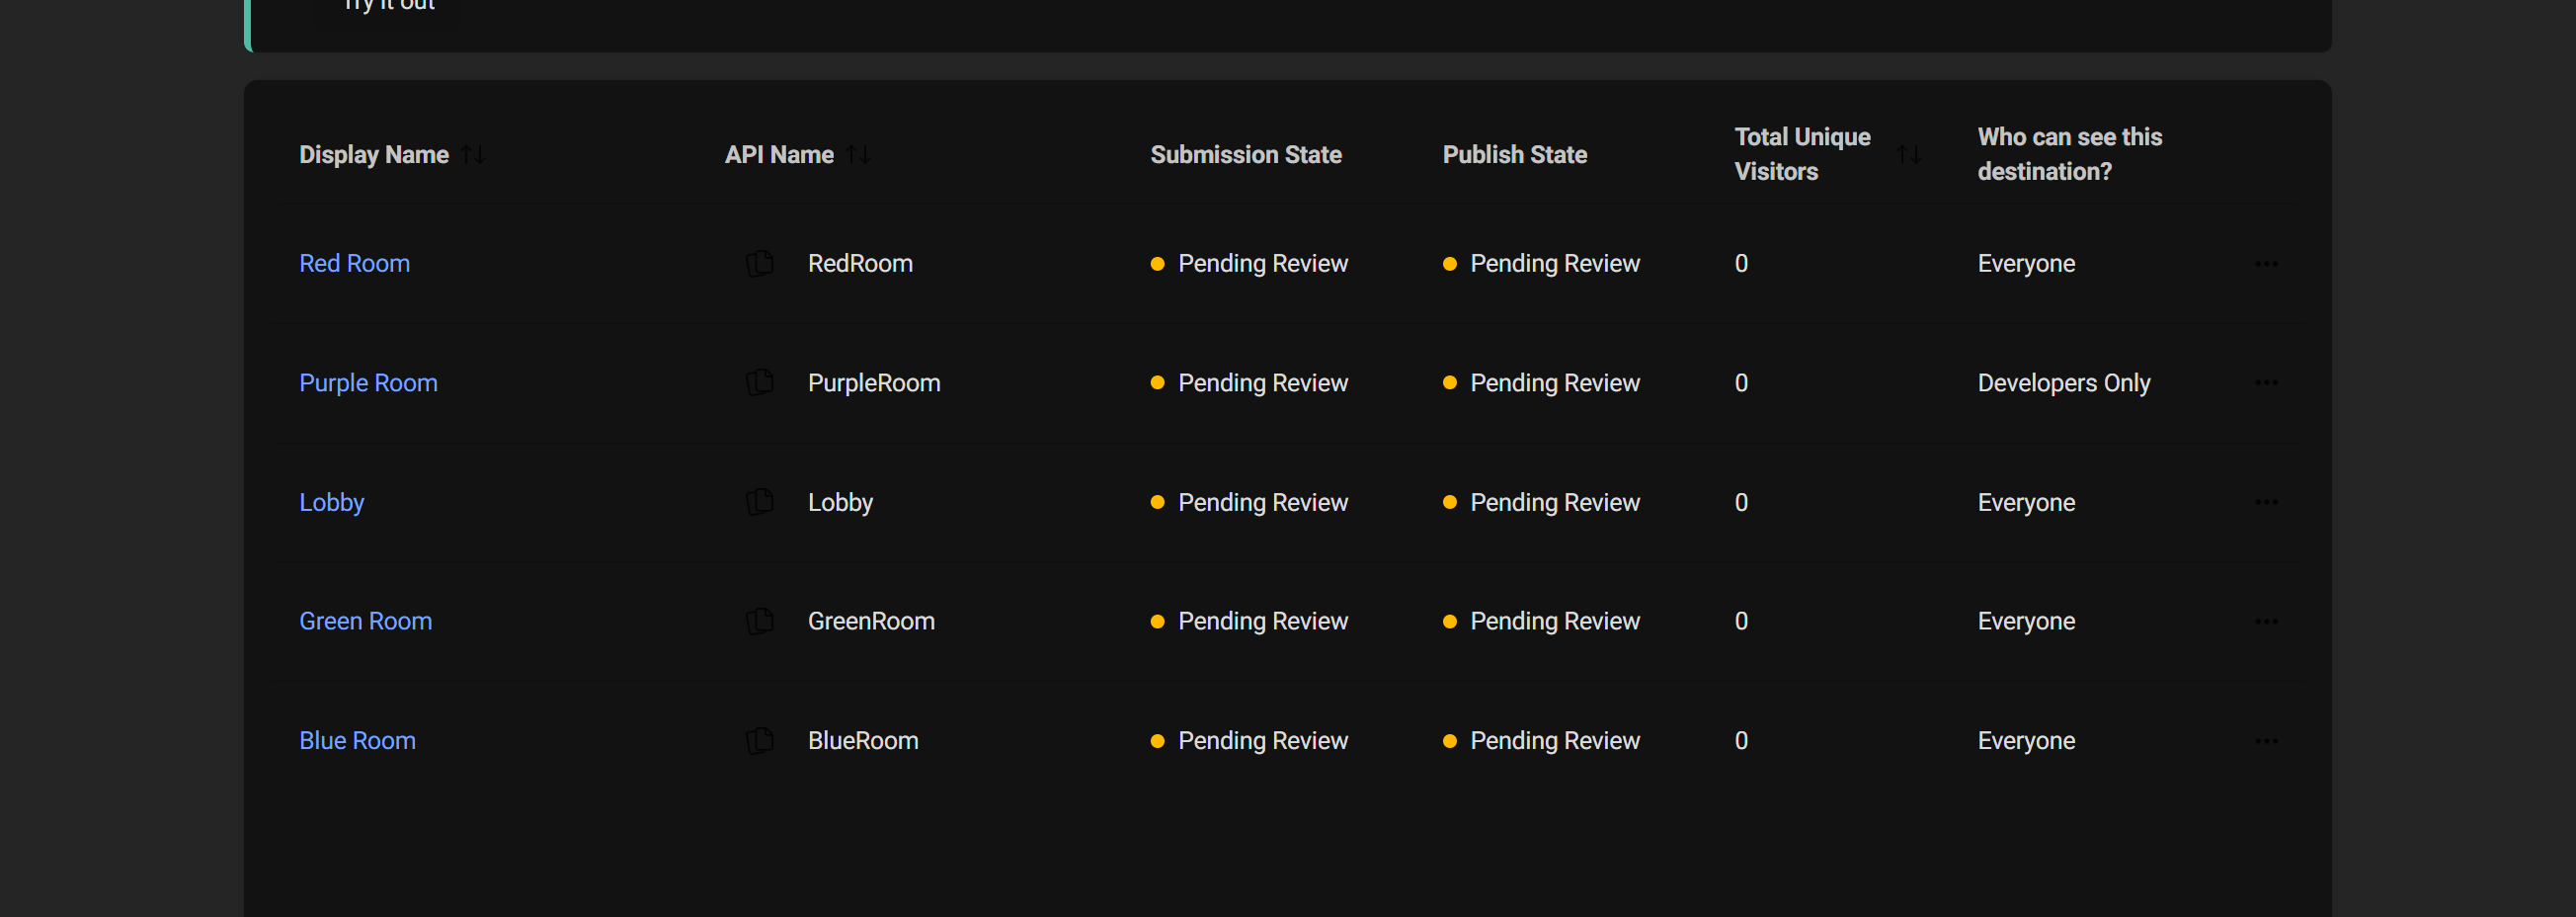This screenshot has width=2576, height=917.
Task: Open the Green Room row actions menu
Action: pyautogui.click(x=2267, y=620)
